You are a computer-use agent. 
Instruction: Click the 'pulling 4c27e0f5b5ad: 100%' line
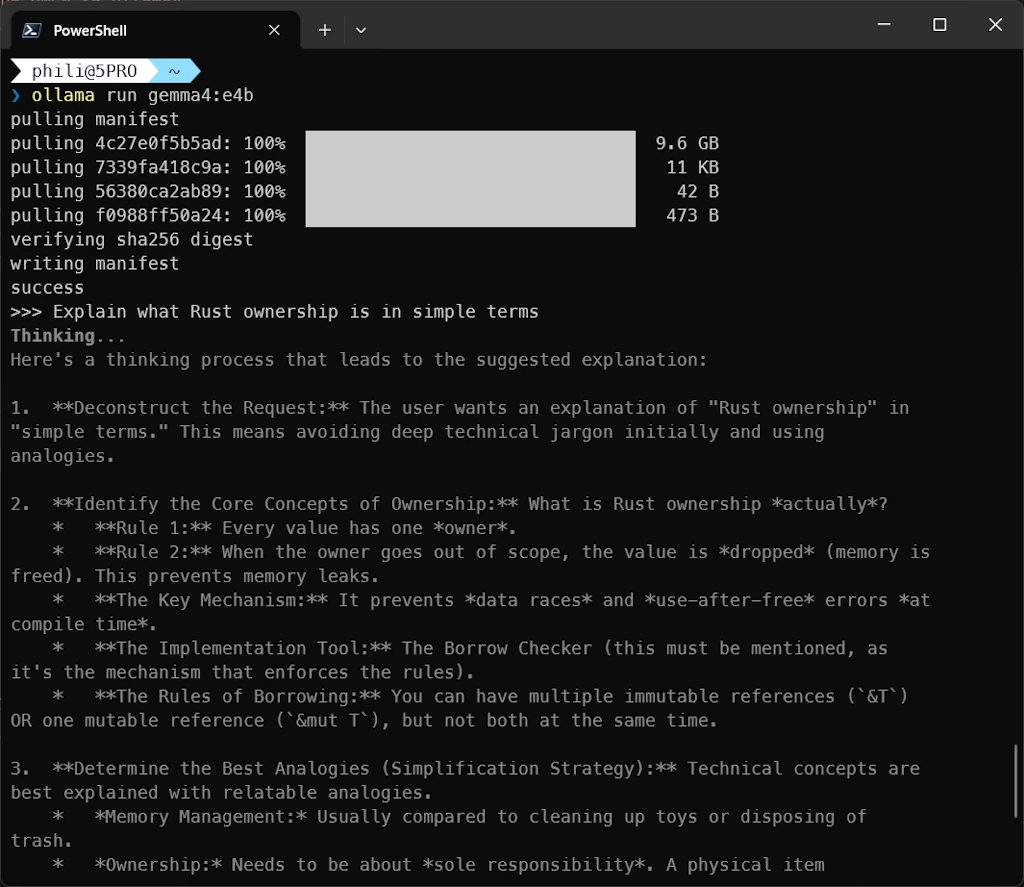148,144
